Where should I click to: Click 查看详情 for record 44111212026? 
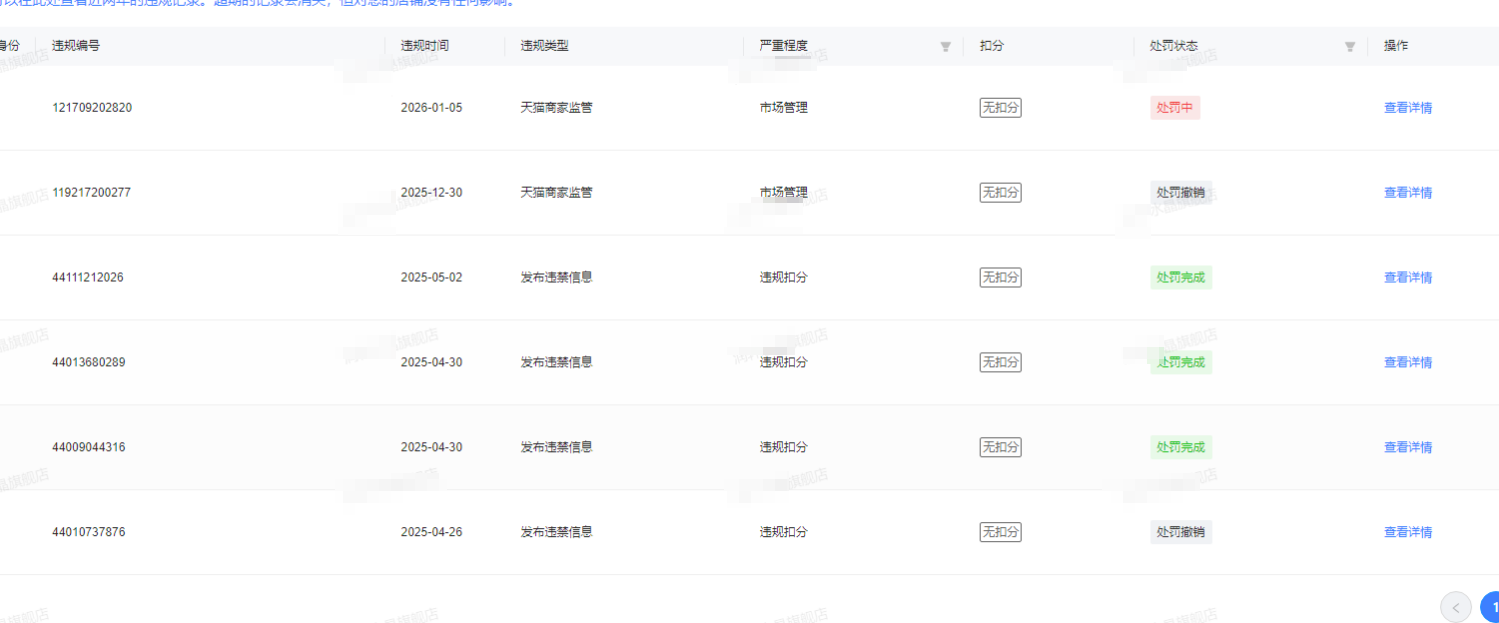click(x=1407, y=278)
